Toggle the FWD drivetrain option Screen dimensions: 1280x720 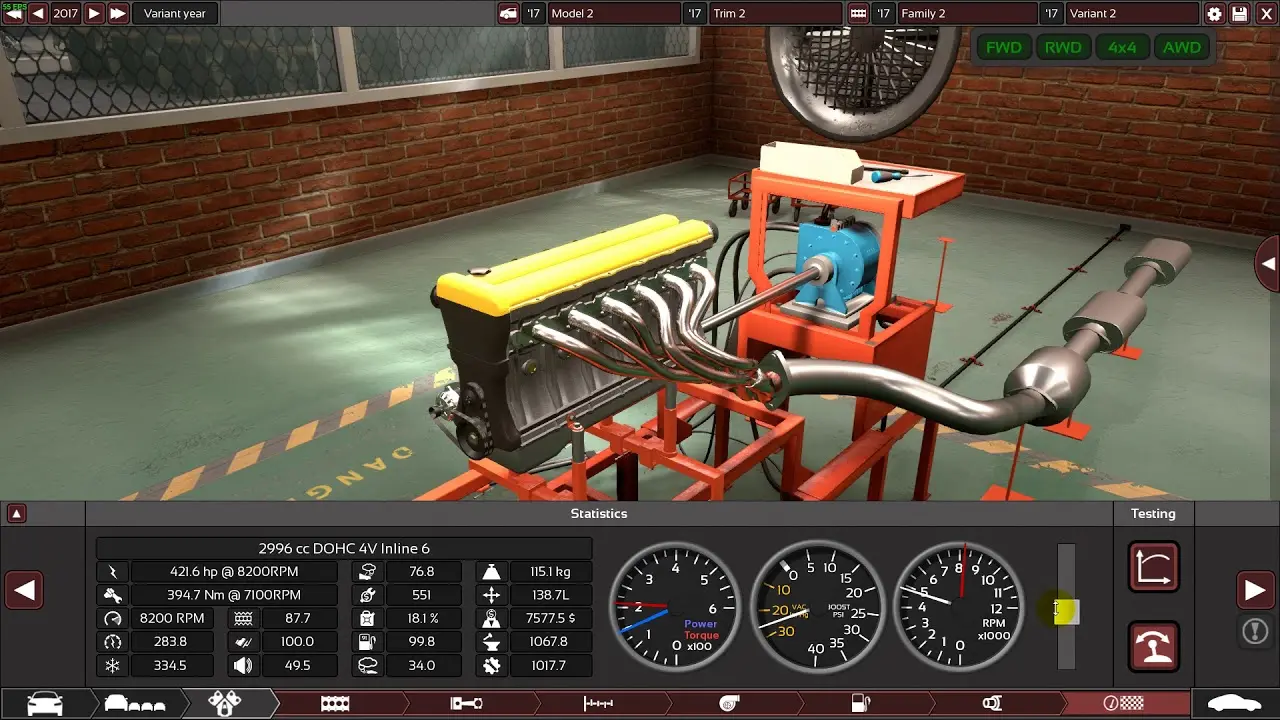(x=1004, y=47)
